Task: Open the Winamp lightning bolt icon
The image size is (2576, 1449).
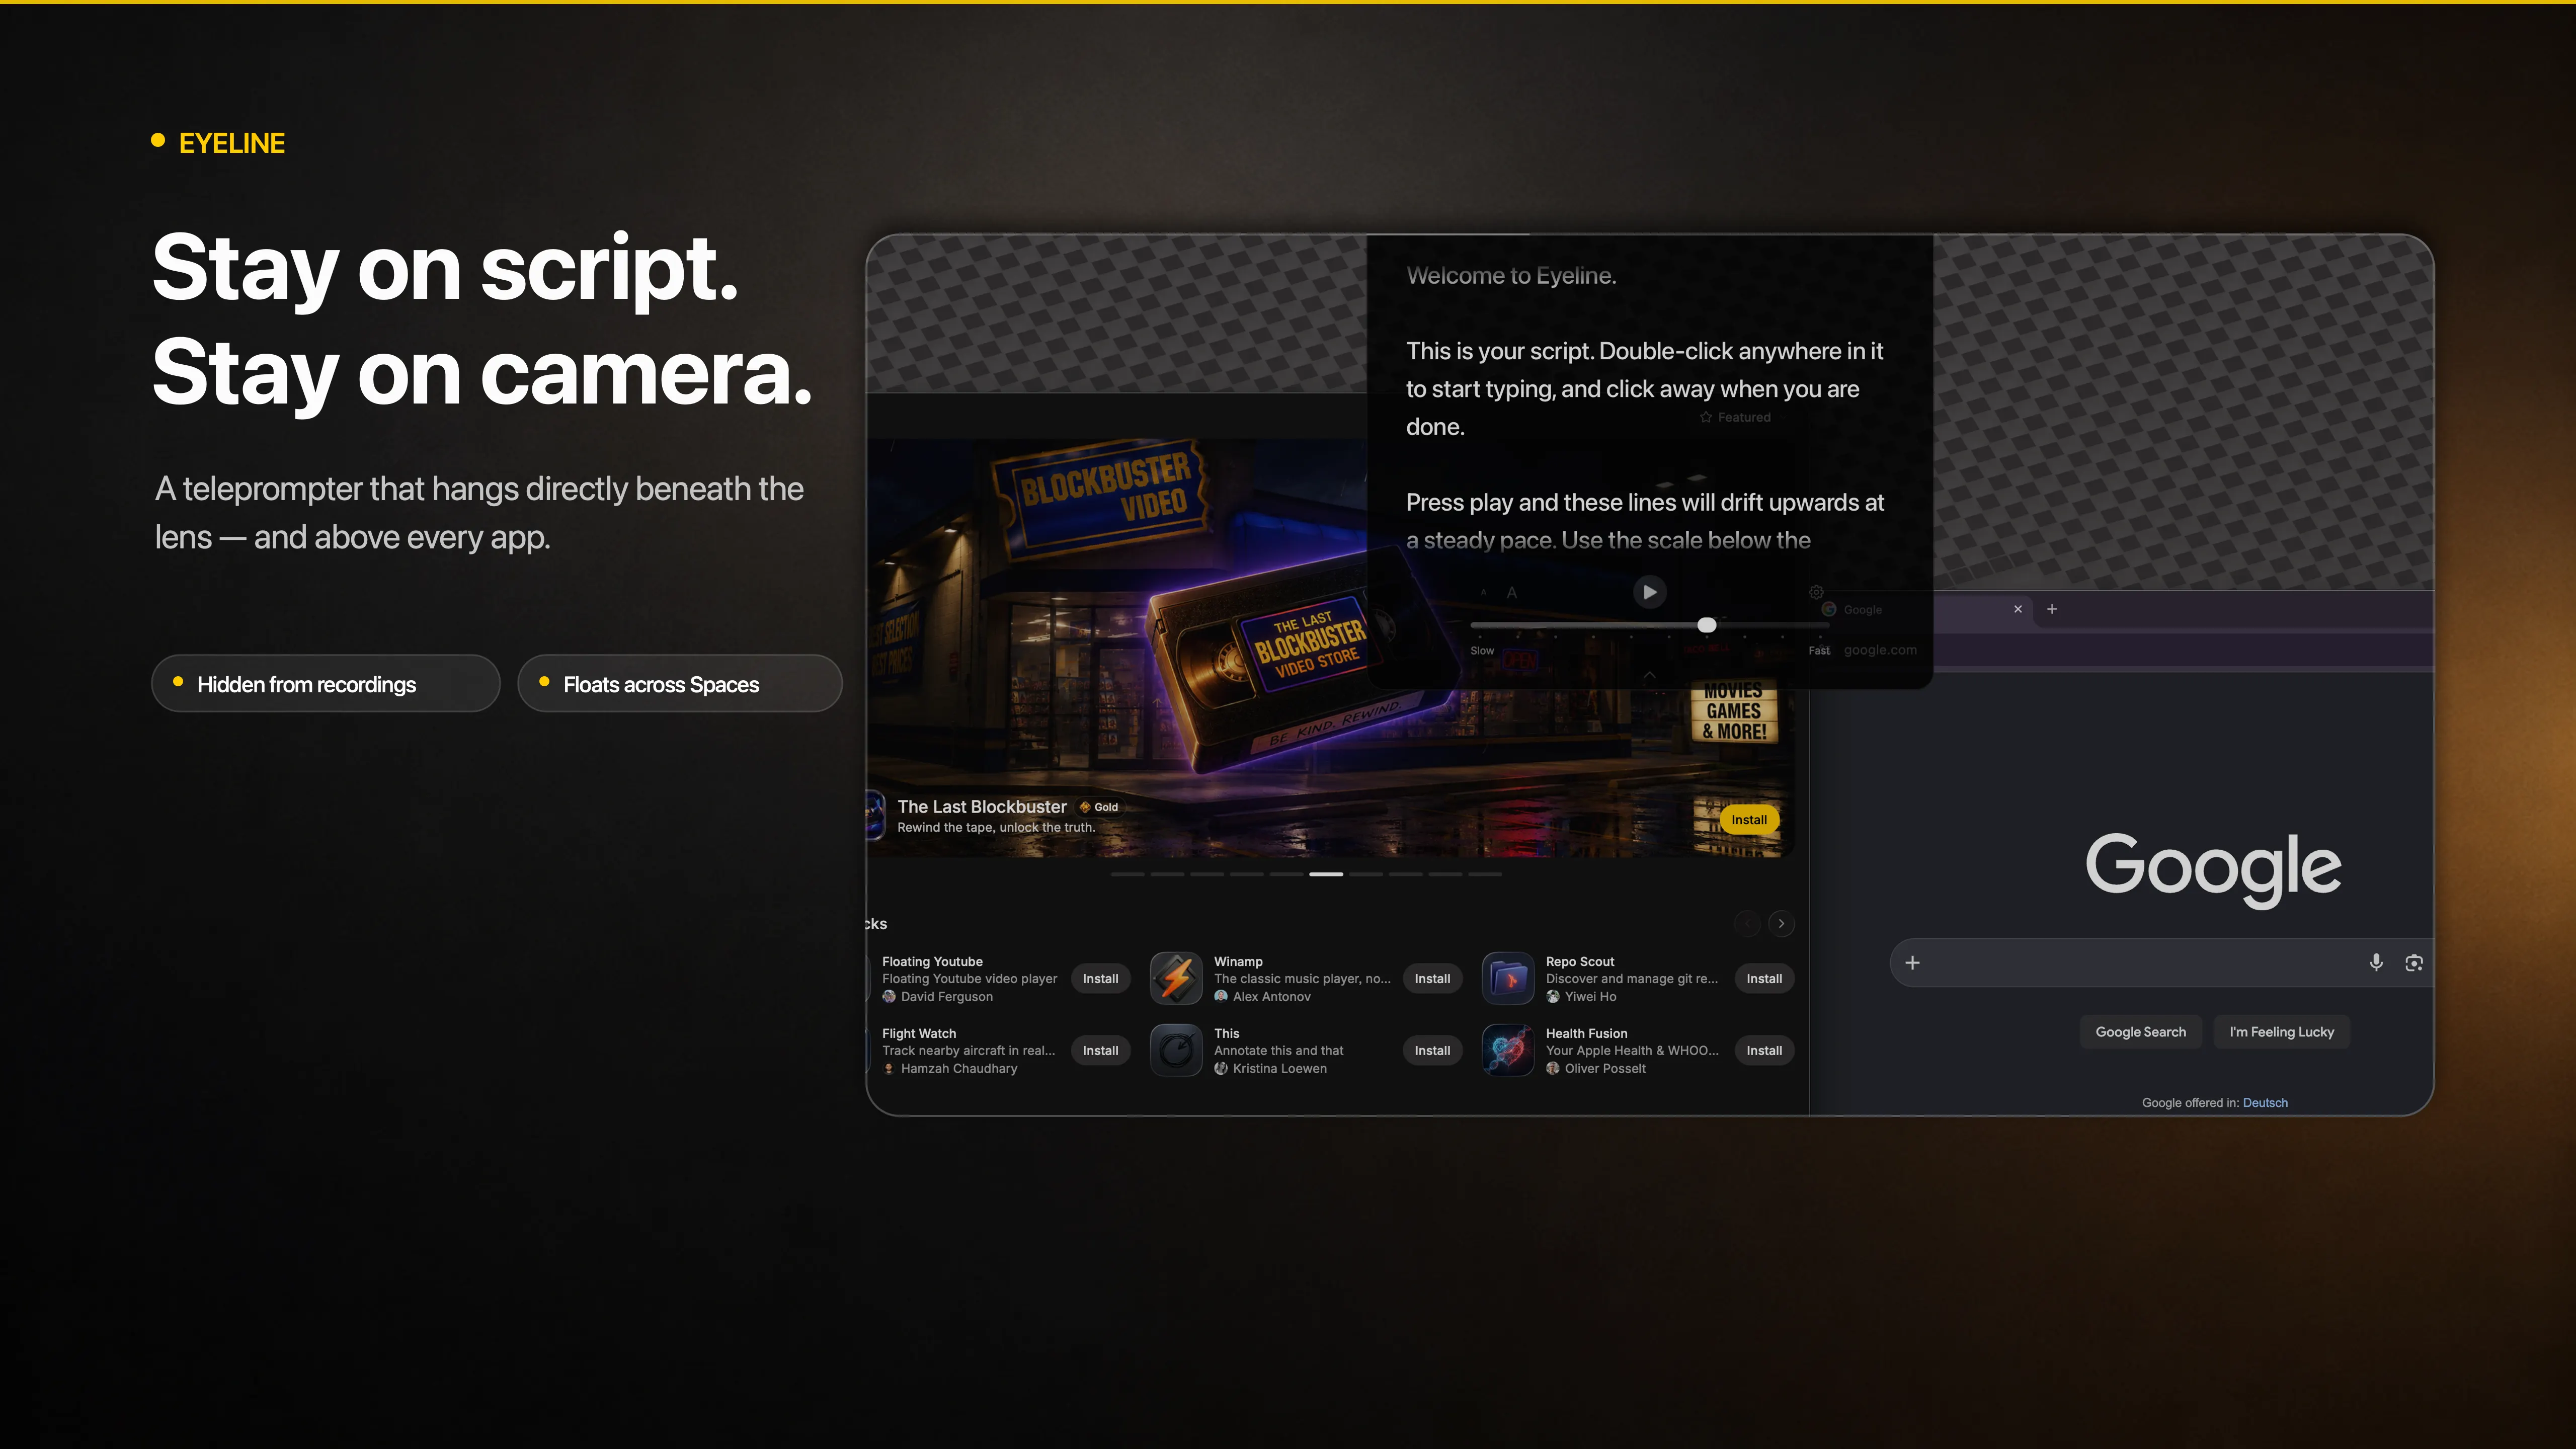Action: click(1176, 978)
